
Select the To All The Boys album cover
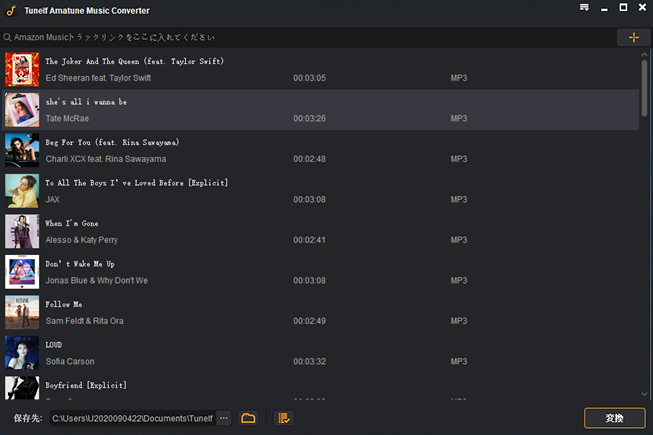(22, 191)
